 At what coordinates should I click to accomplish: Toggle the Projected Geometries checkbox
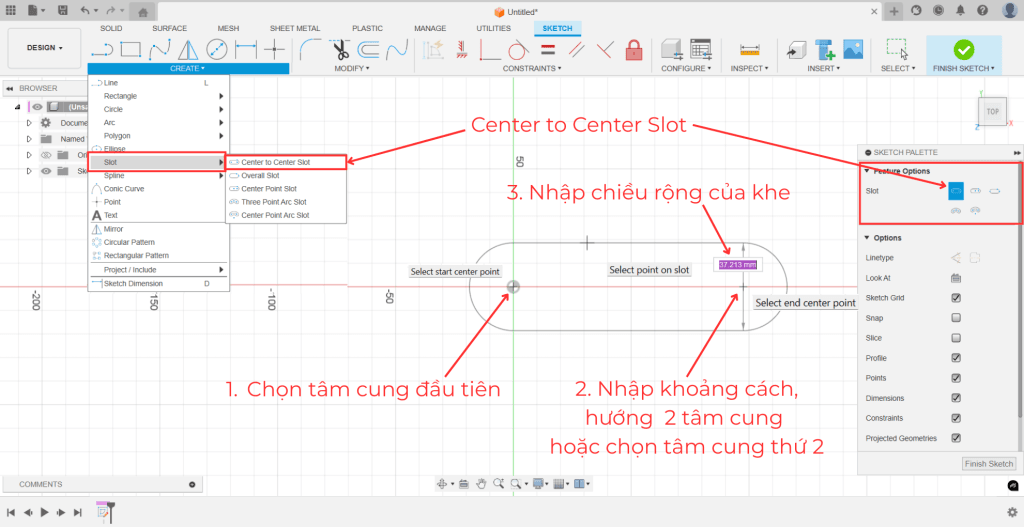point(956,438)
